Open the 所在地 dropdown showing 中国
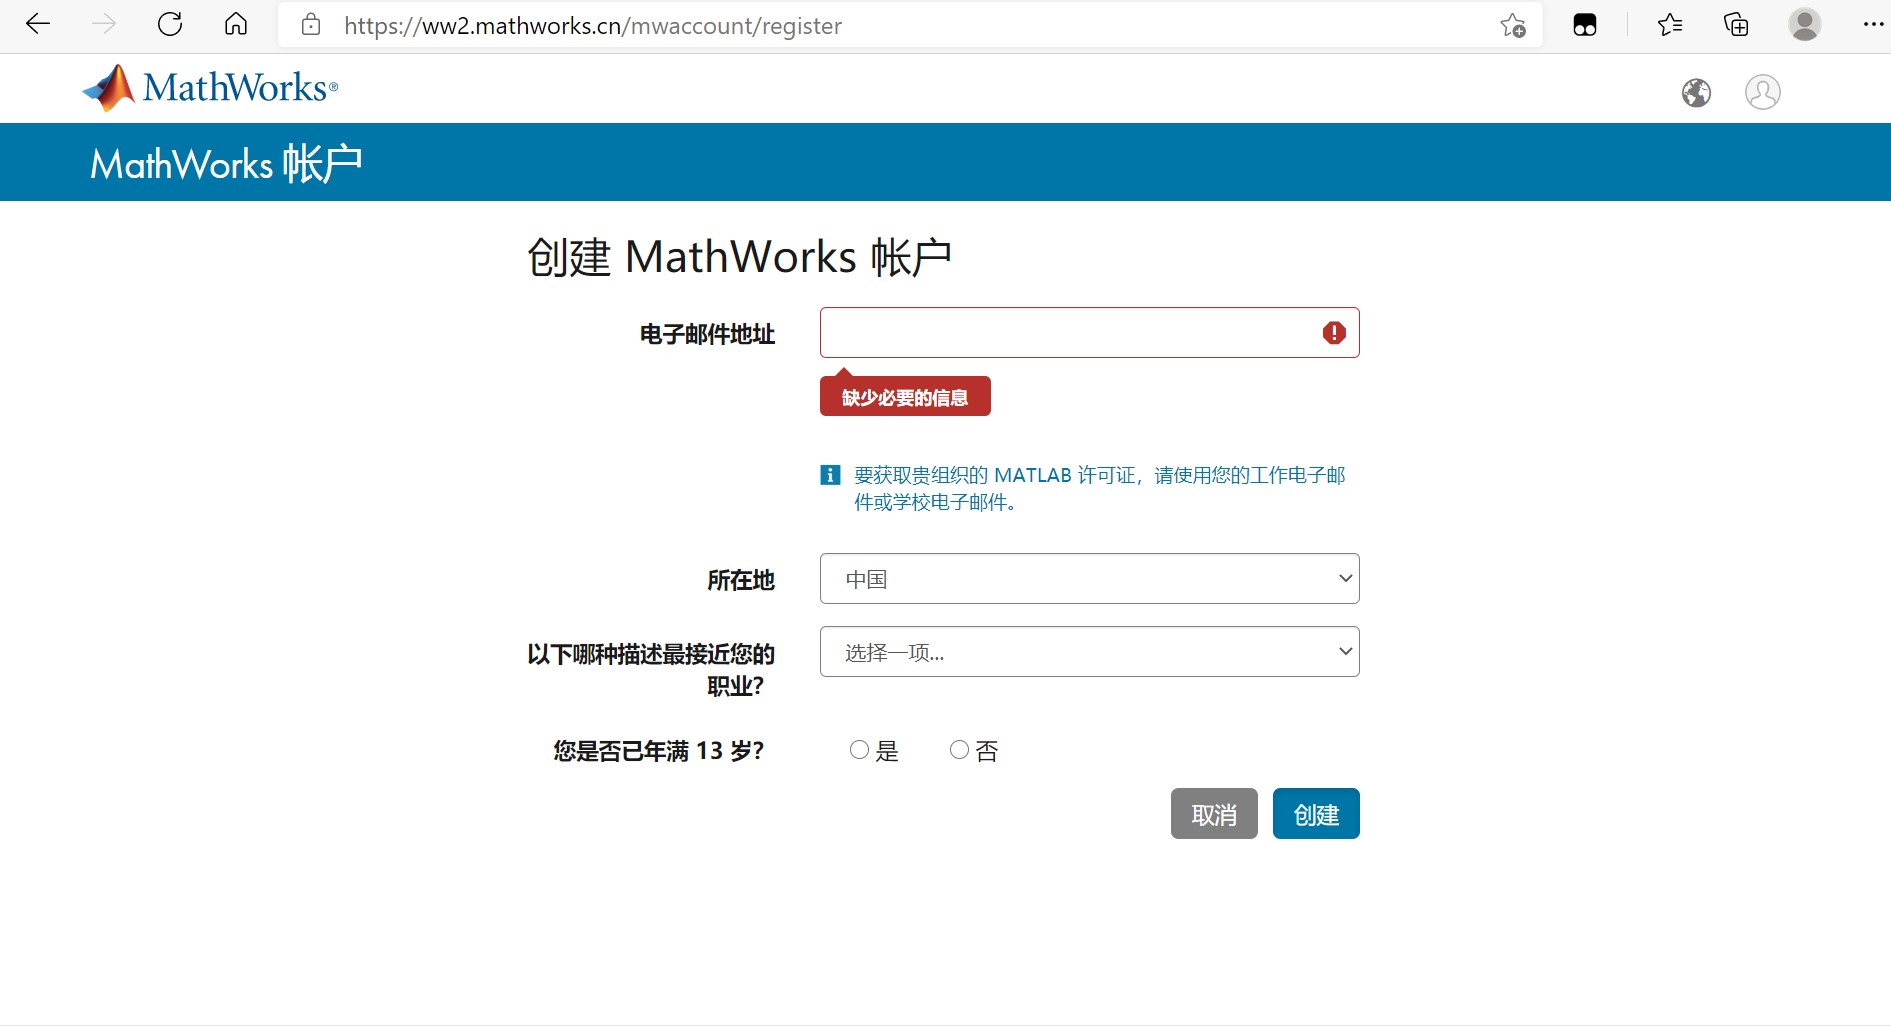The image size is (1891, 1026). click(x=1090, y=579)
